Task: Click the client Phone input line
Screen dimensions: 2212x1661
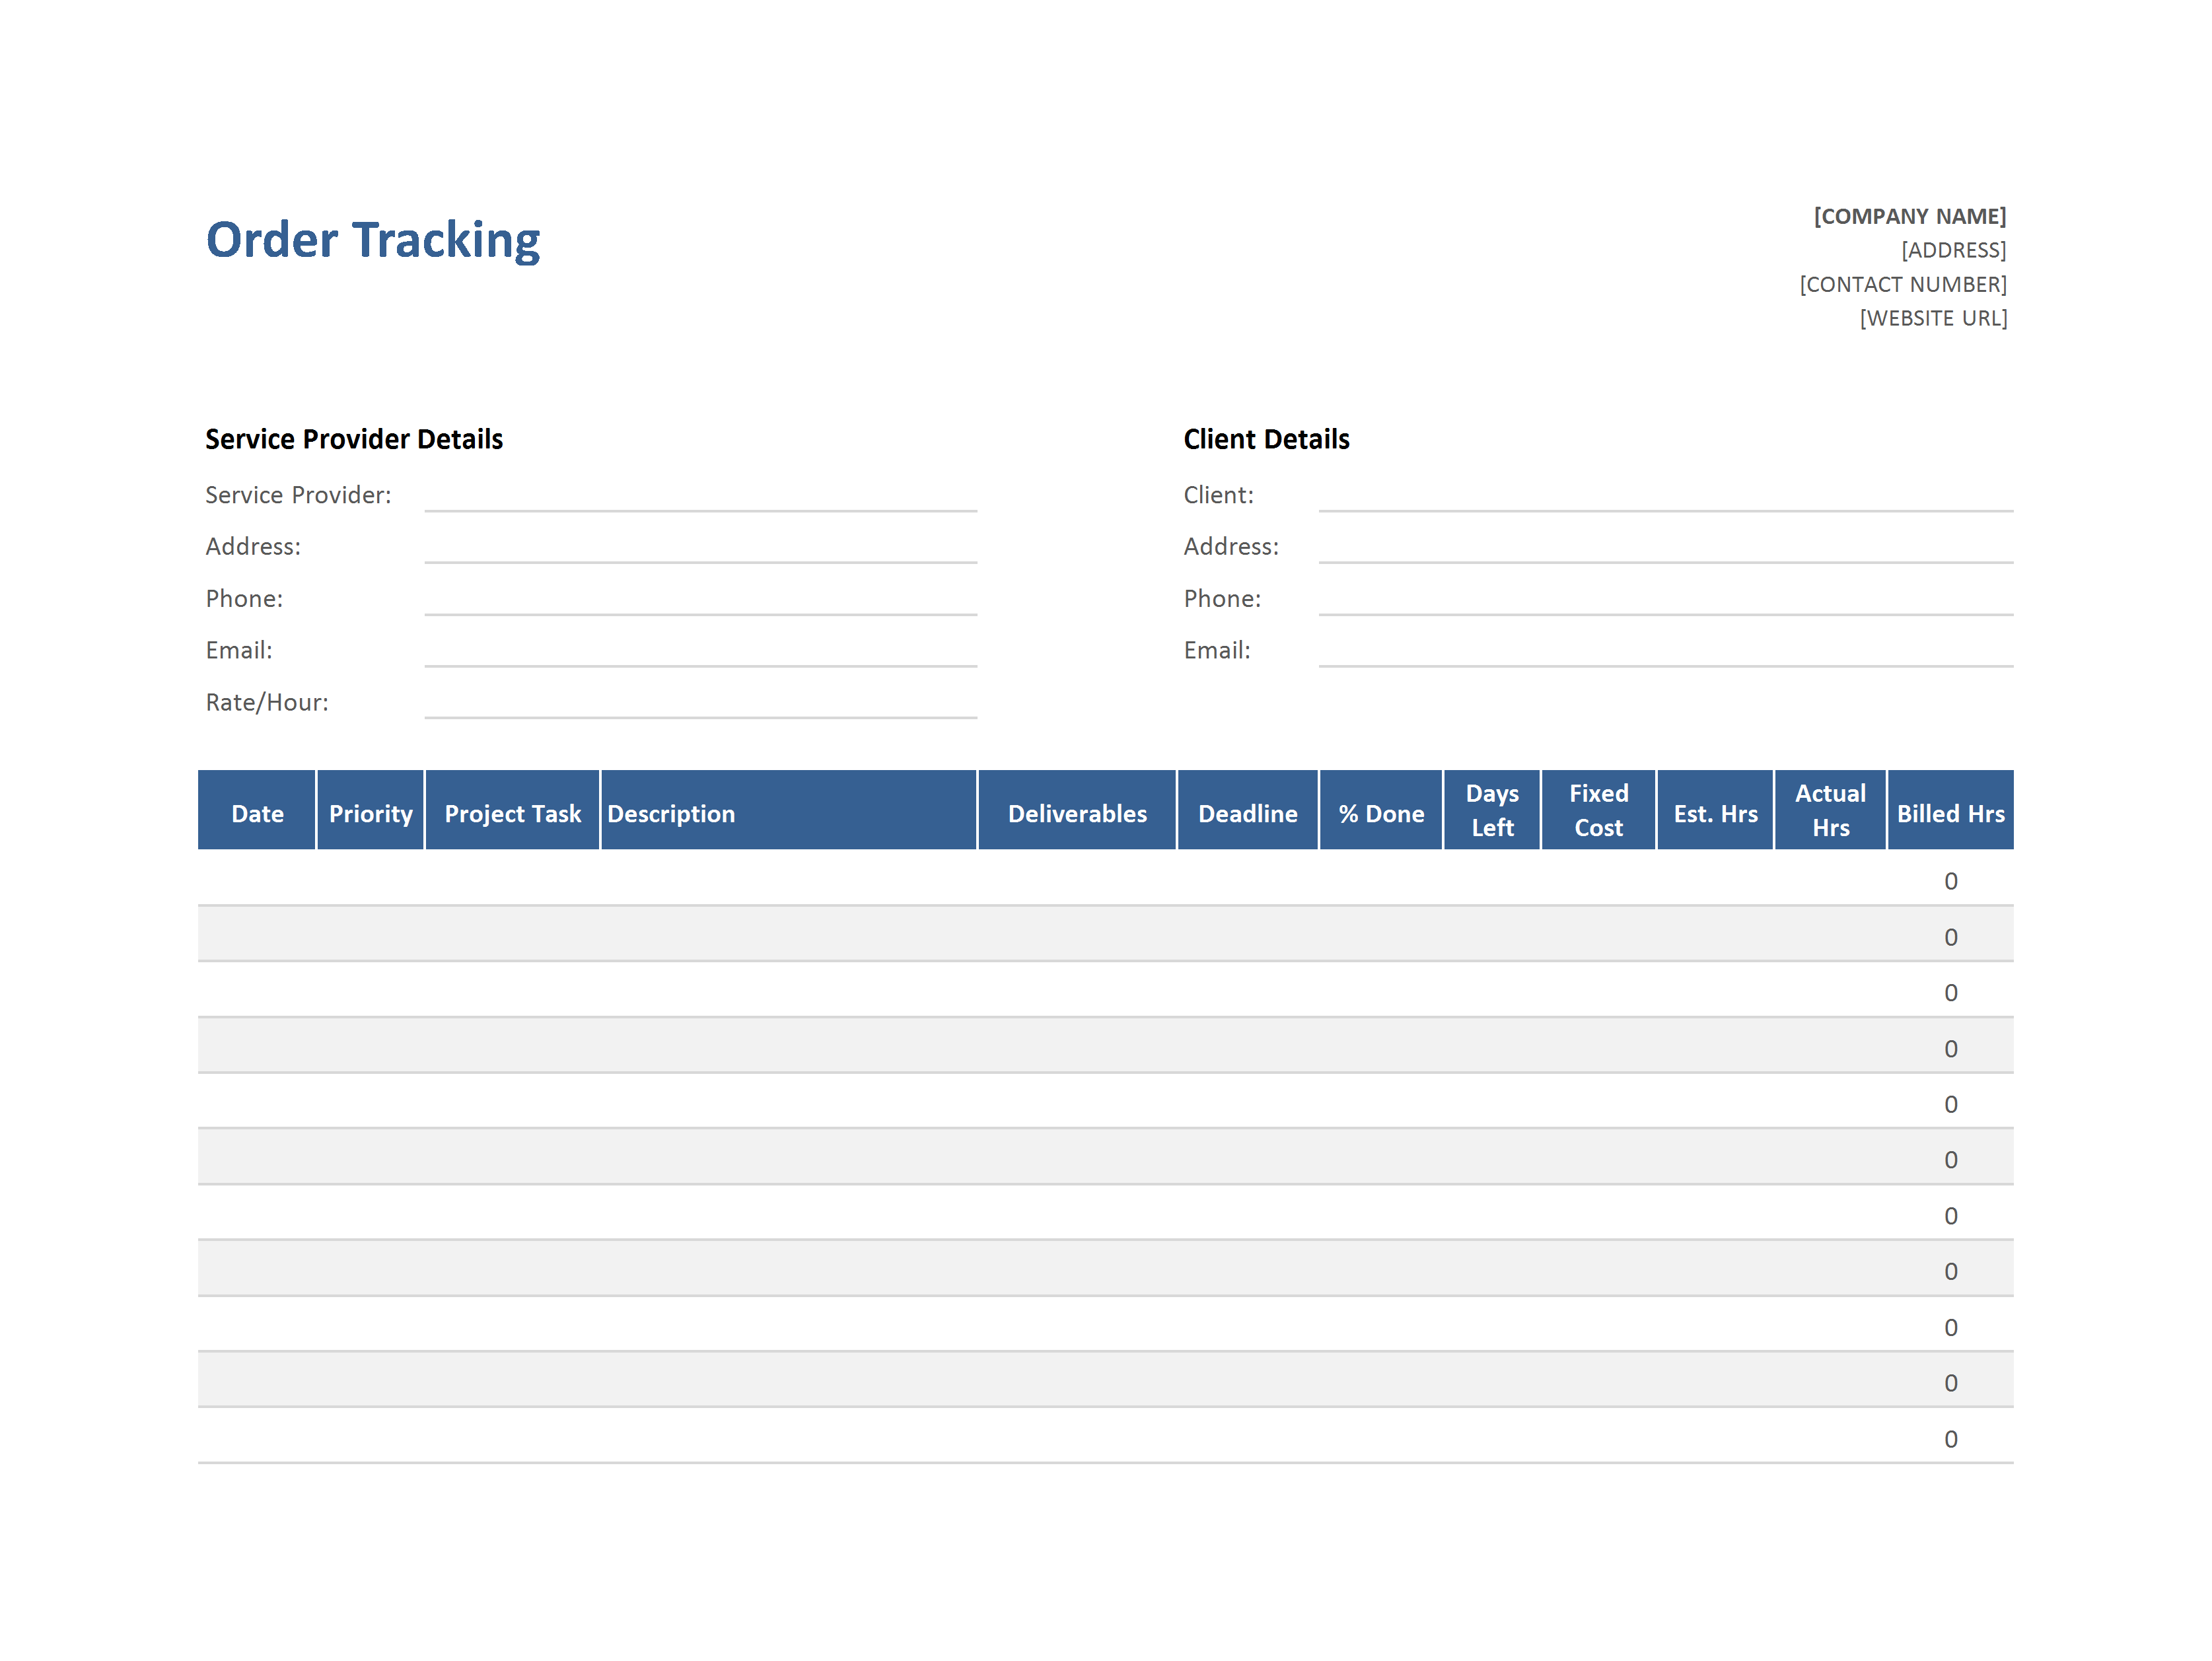Action: (x=1665, y=600)
